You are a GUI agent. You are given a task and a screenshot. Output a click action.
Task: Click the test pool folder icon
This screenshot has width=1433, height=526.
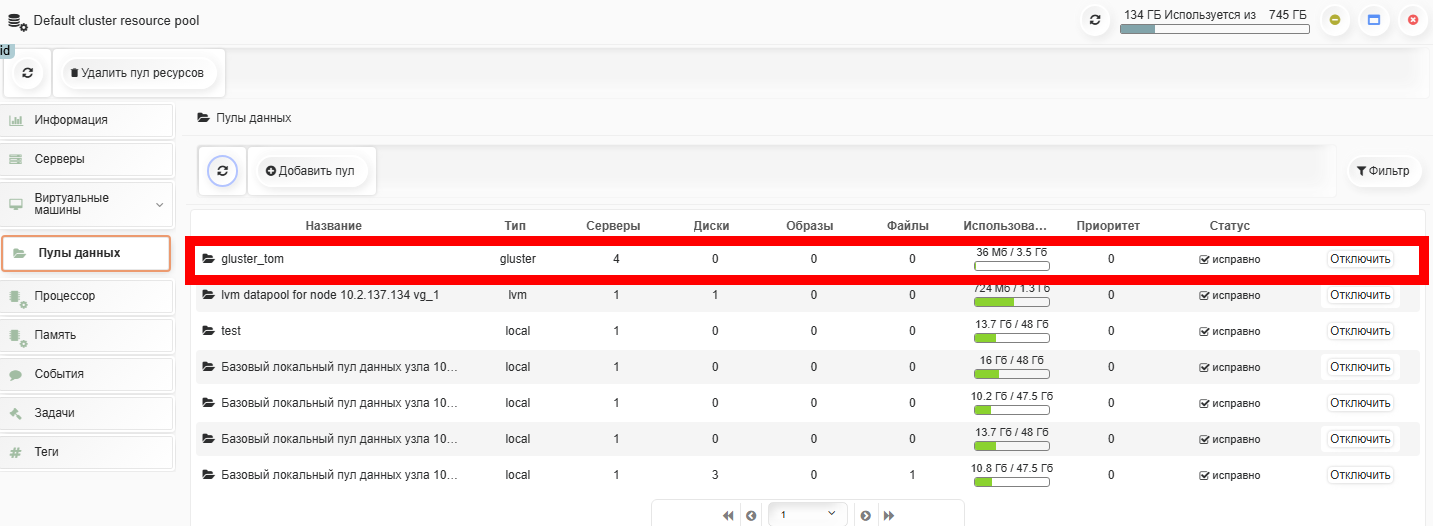209,331
